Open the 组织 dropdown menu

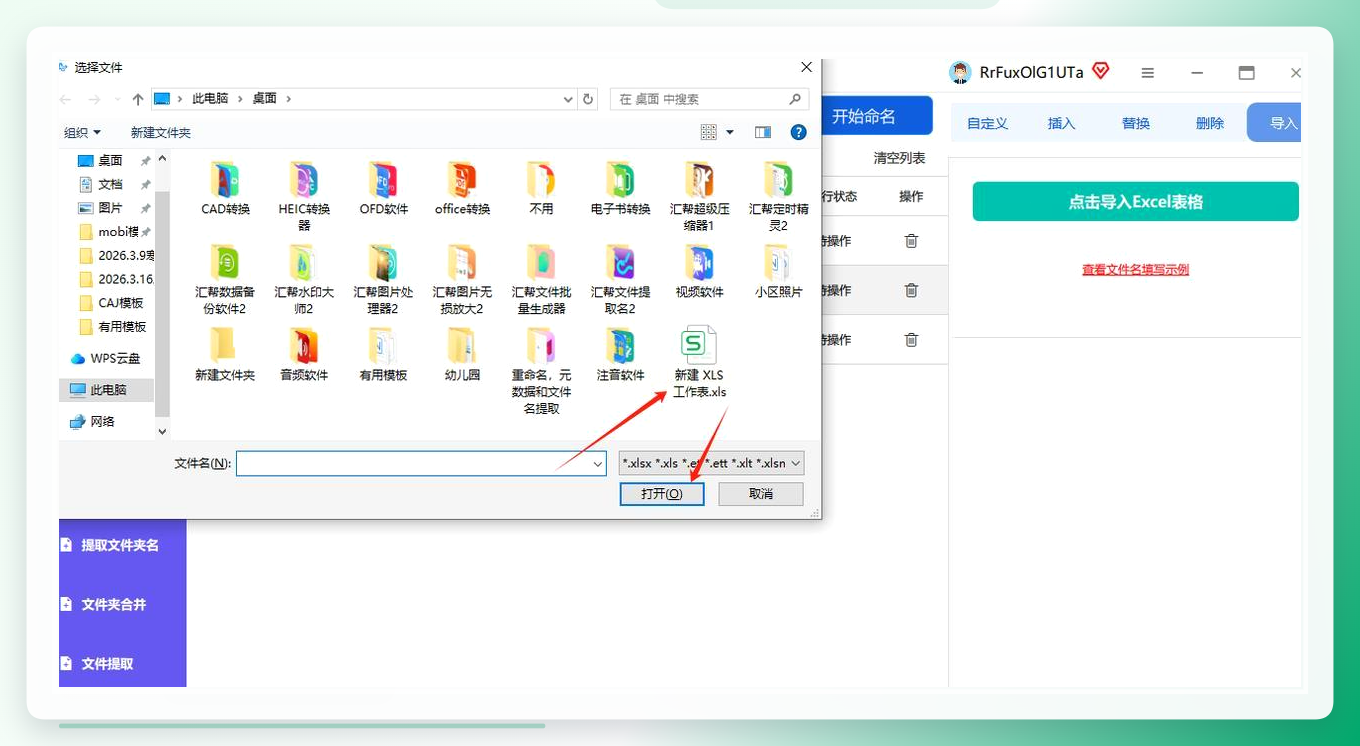pyautogui.click(x=82, y=132)
